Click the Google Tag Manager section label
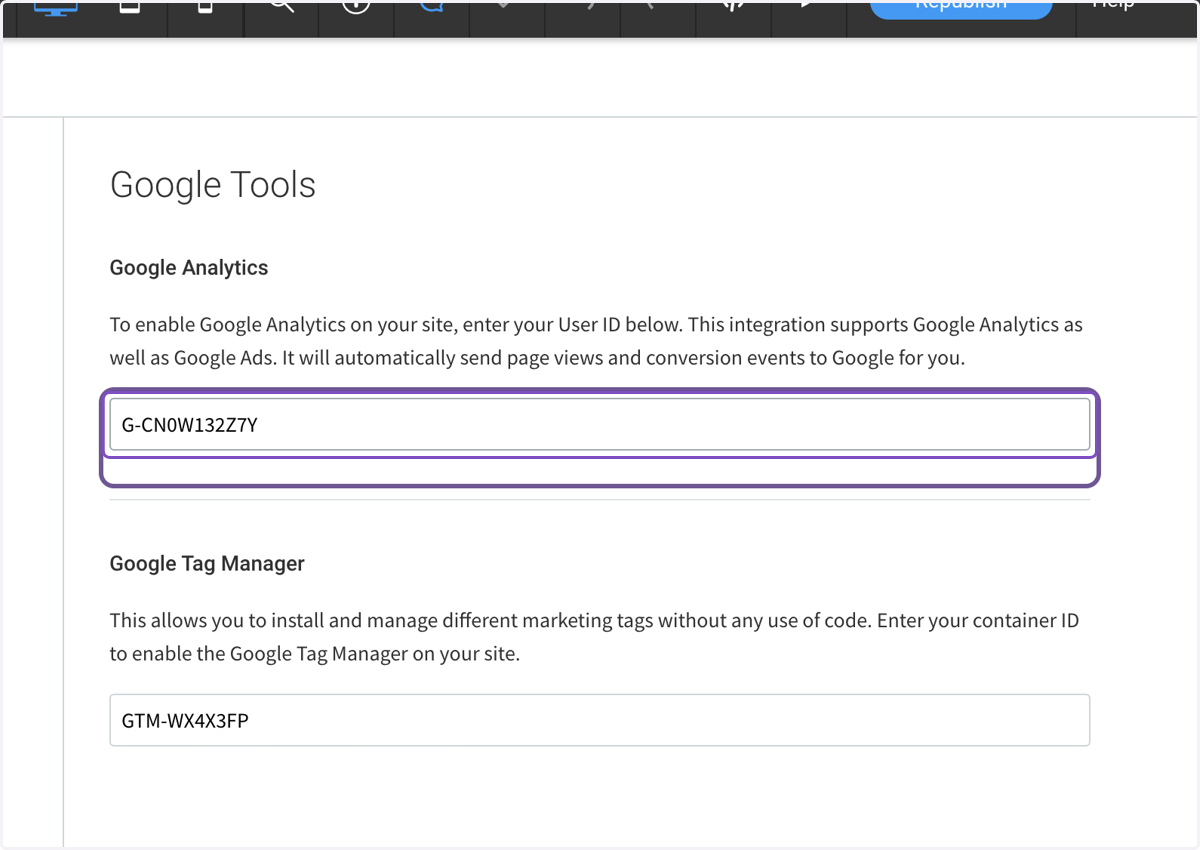 tap(207, 564)
